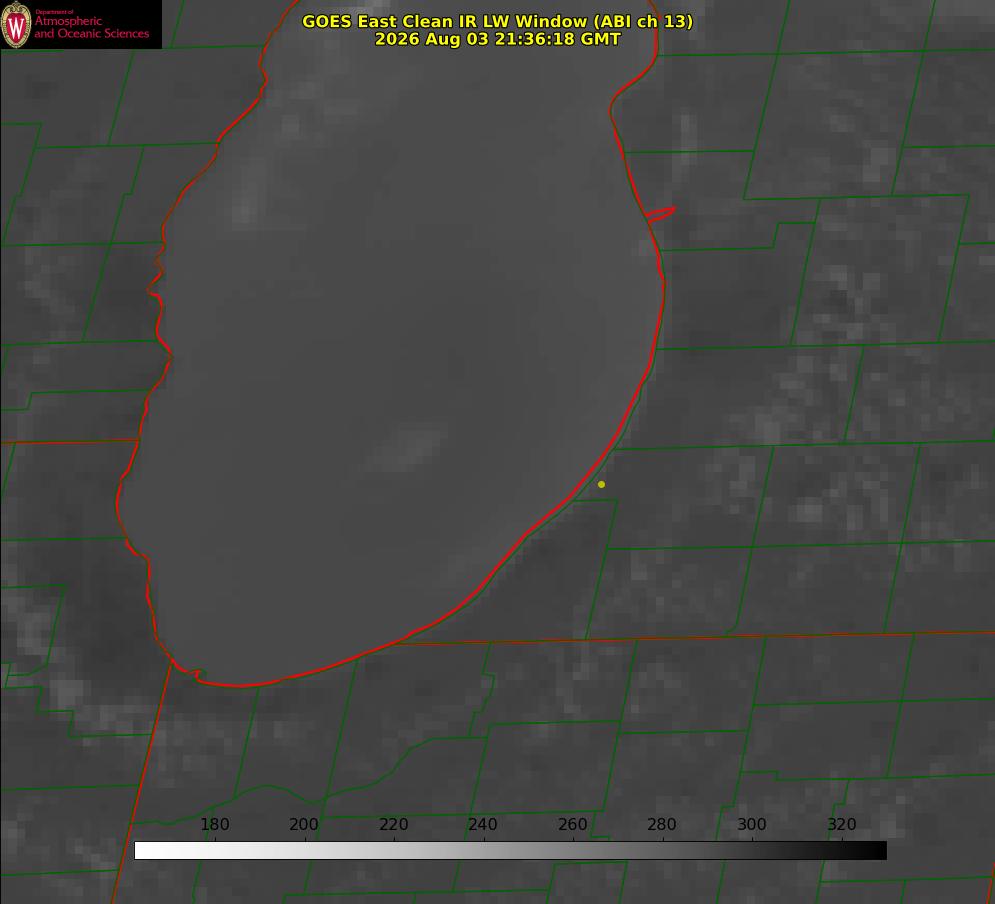Click the 260 label on the colorbar
The width and height of the screenshot is (995, 904).
pos(572,824)
